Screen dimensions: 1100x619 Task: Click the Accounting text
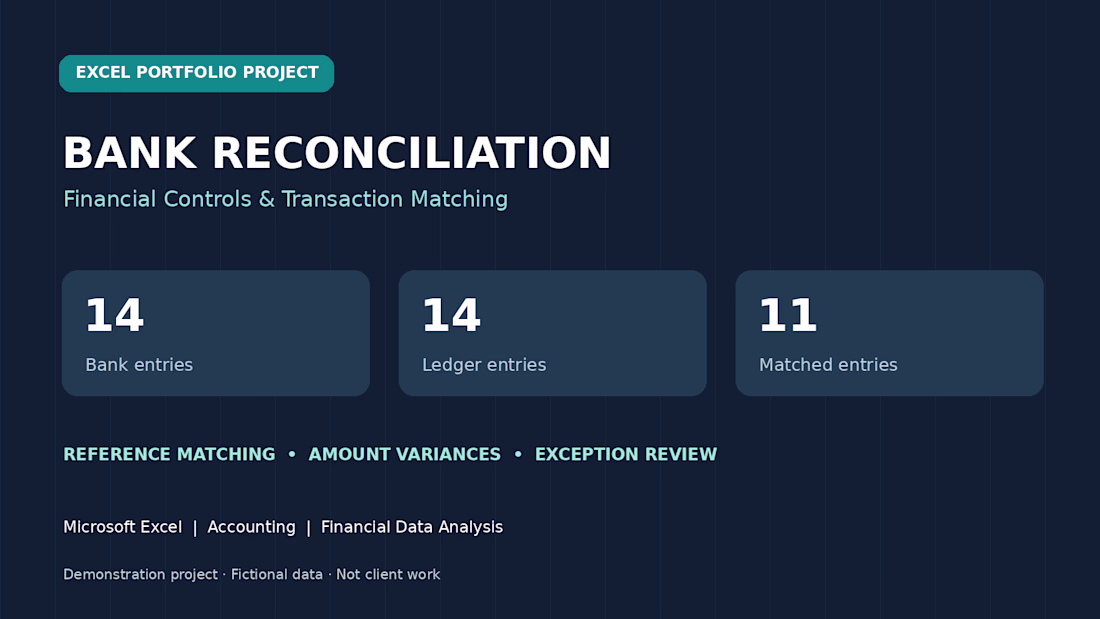(251, 527)
